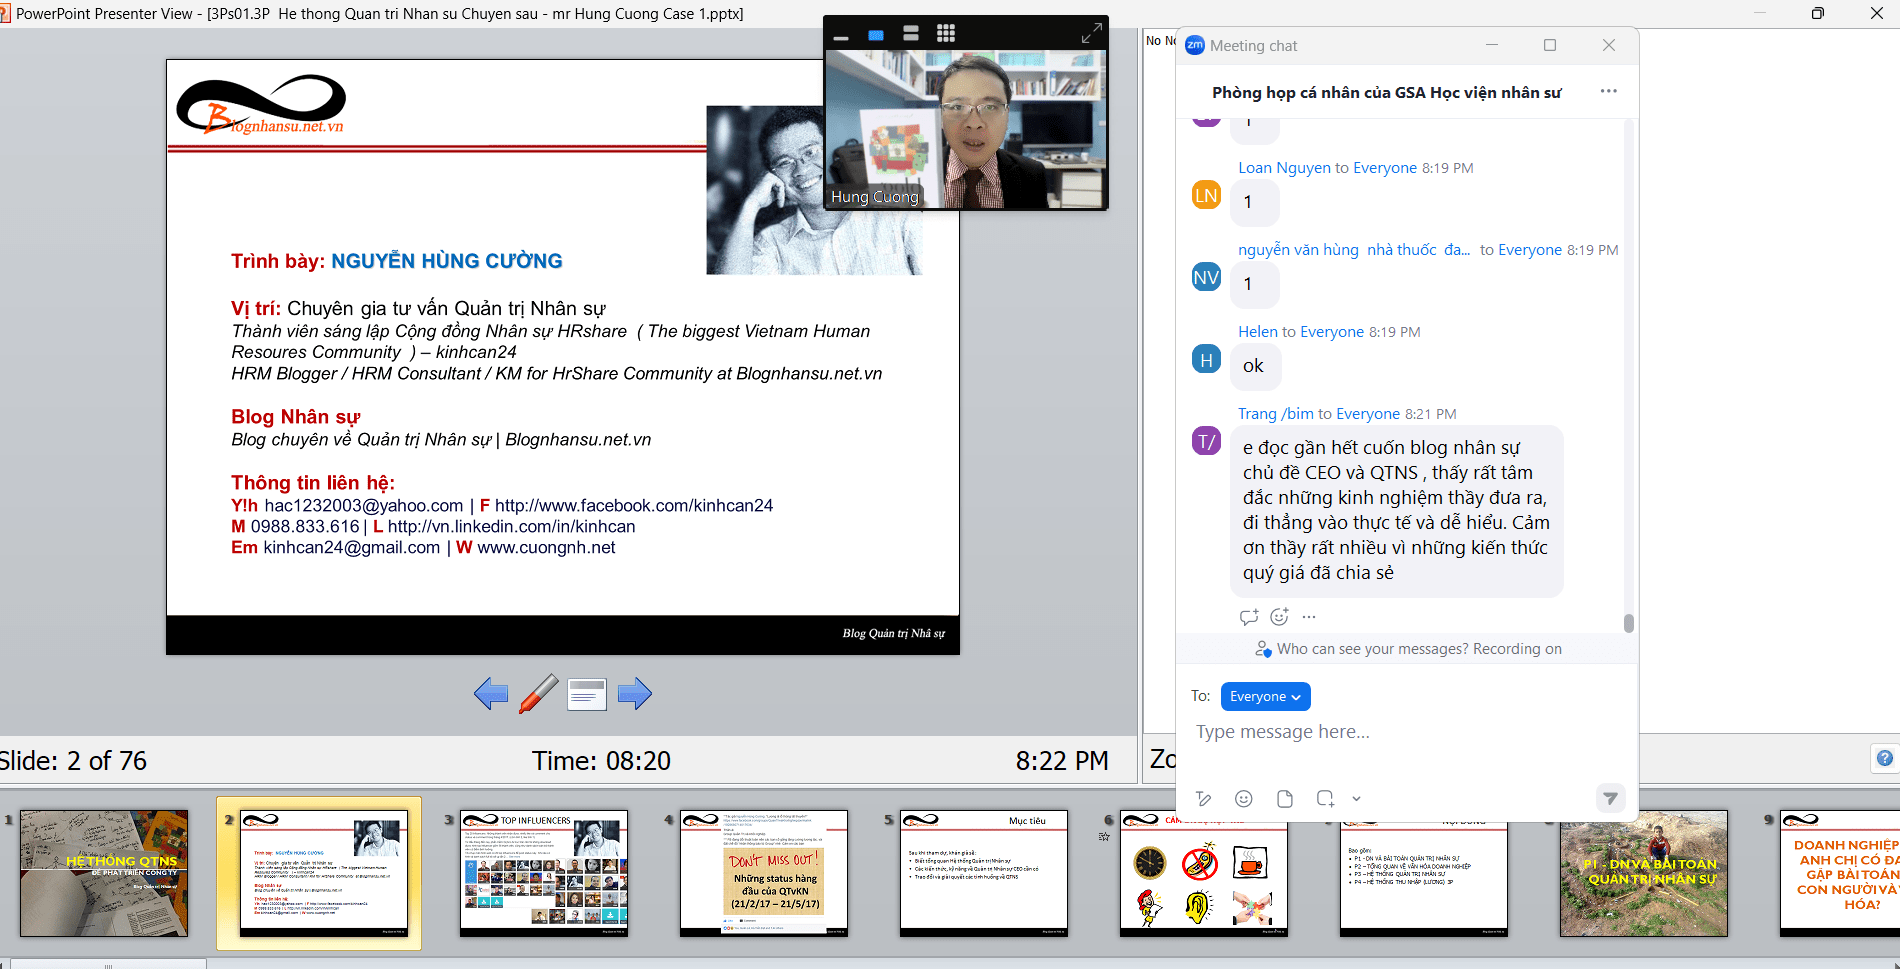Go to previous slide with the left arrow
Screen dimensions: 1900x969
(x=491, y=693)
